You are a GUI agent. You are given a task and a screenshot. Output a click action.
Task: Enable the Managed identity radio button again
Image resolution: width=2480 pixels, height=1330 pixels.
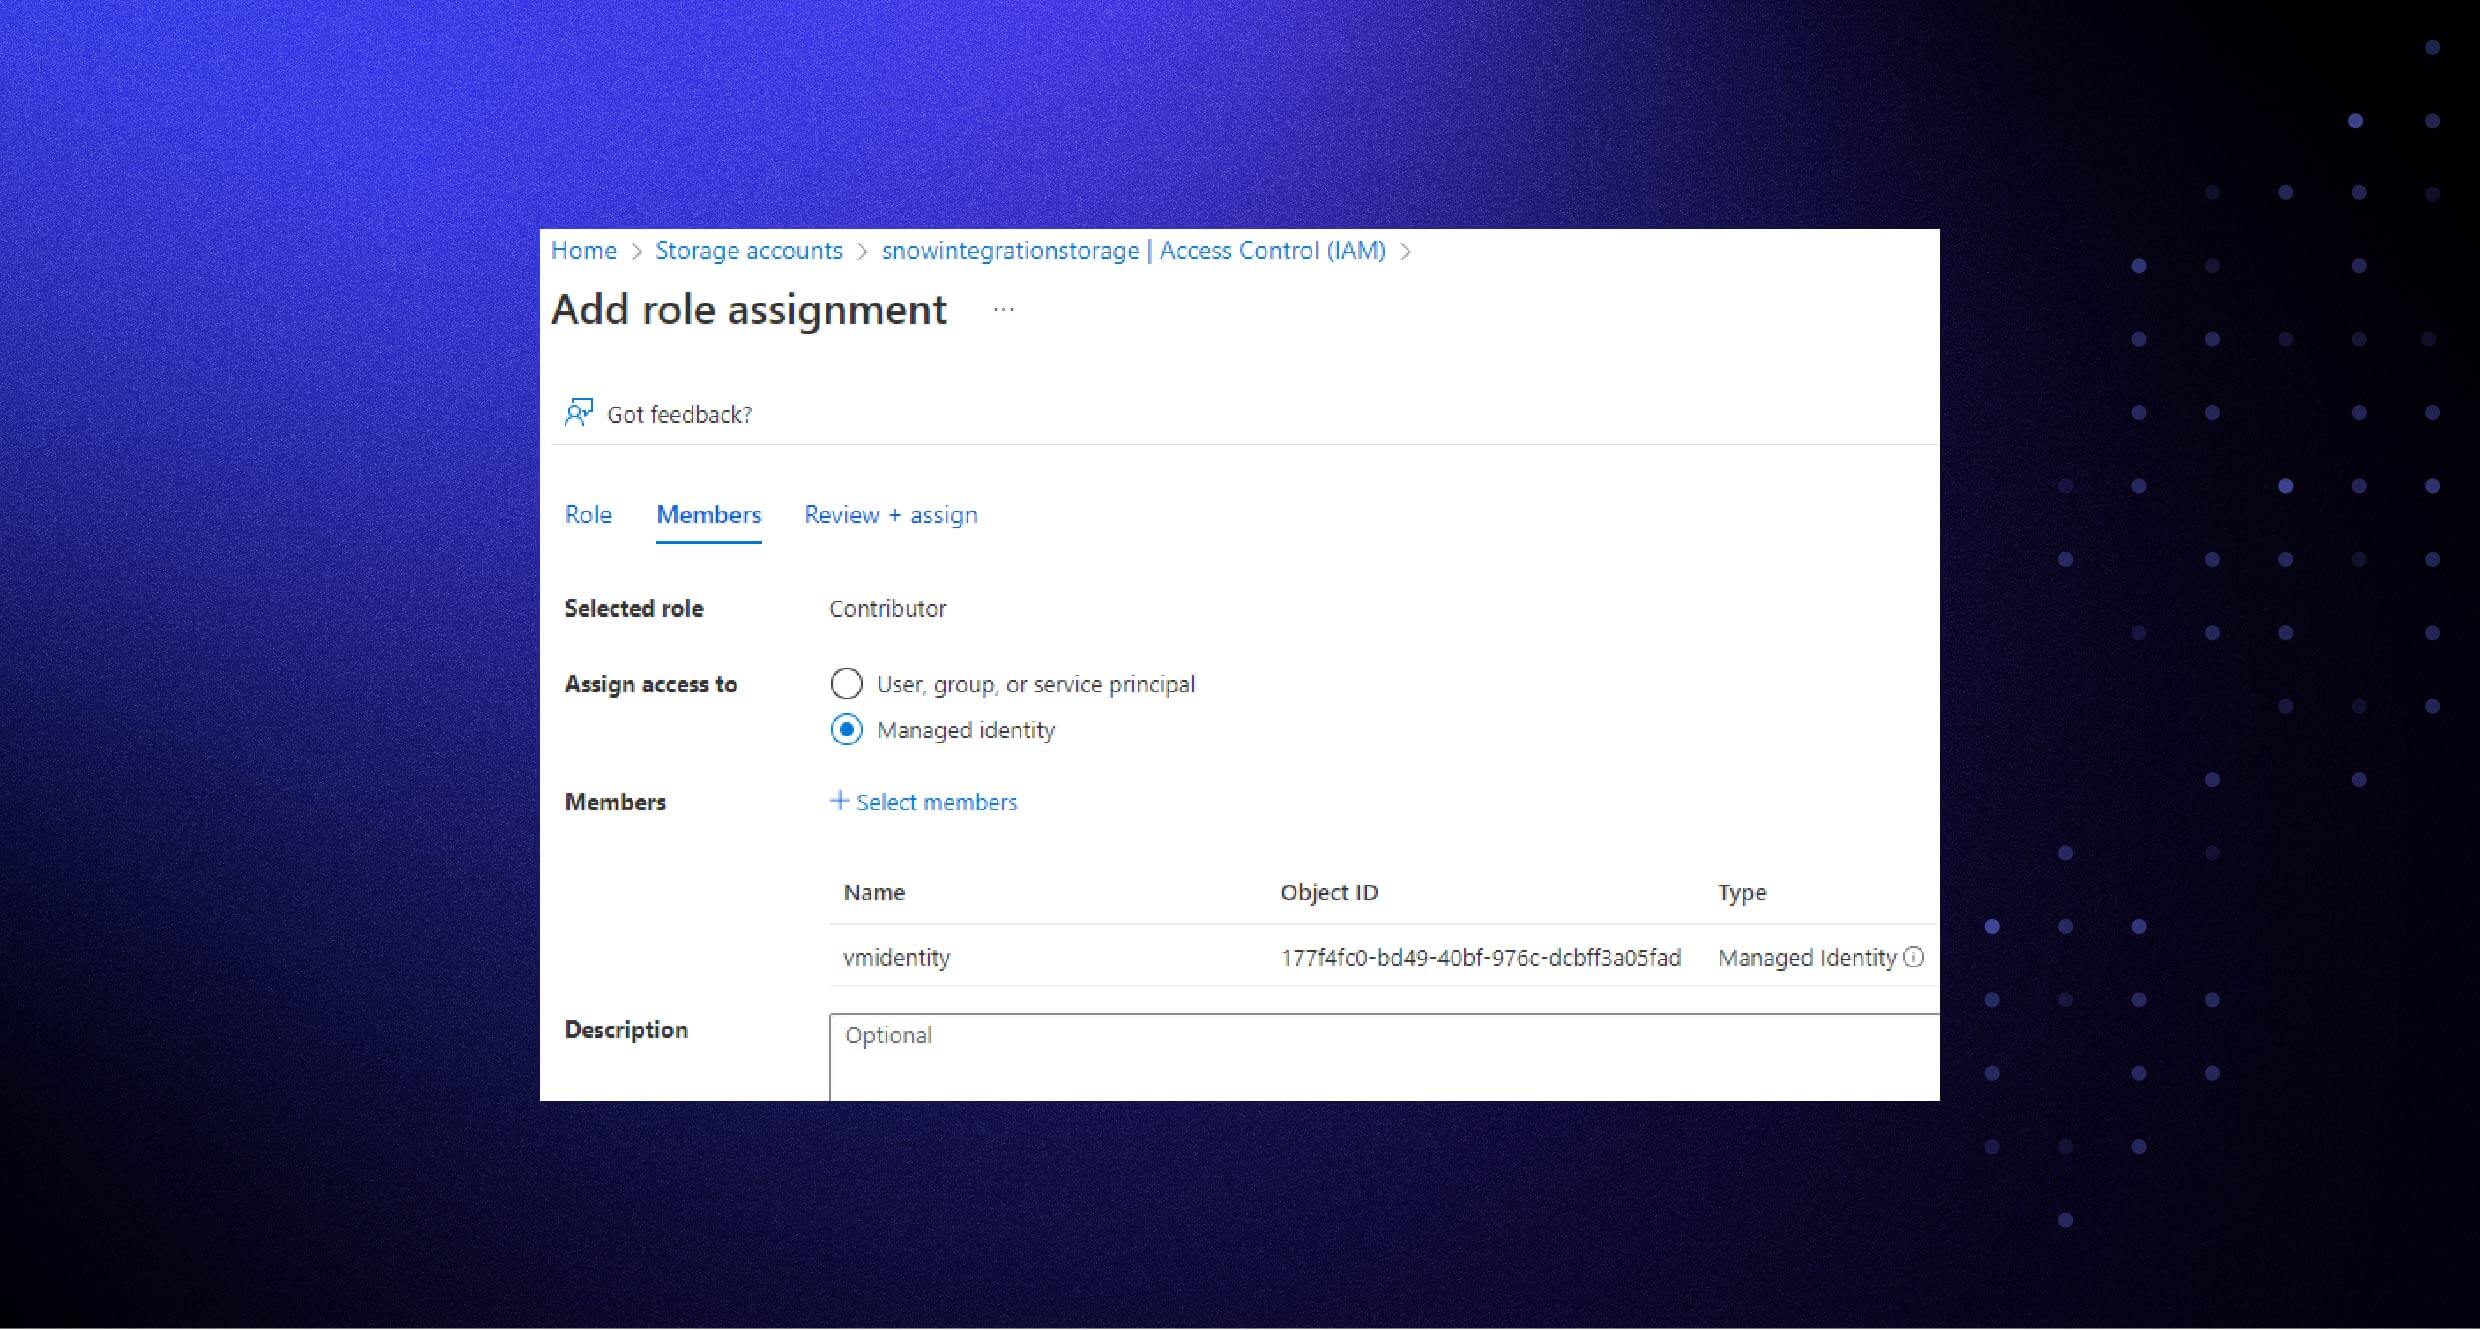pos(846,730)
